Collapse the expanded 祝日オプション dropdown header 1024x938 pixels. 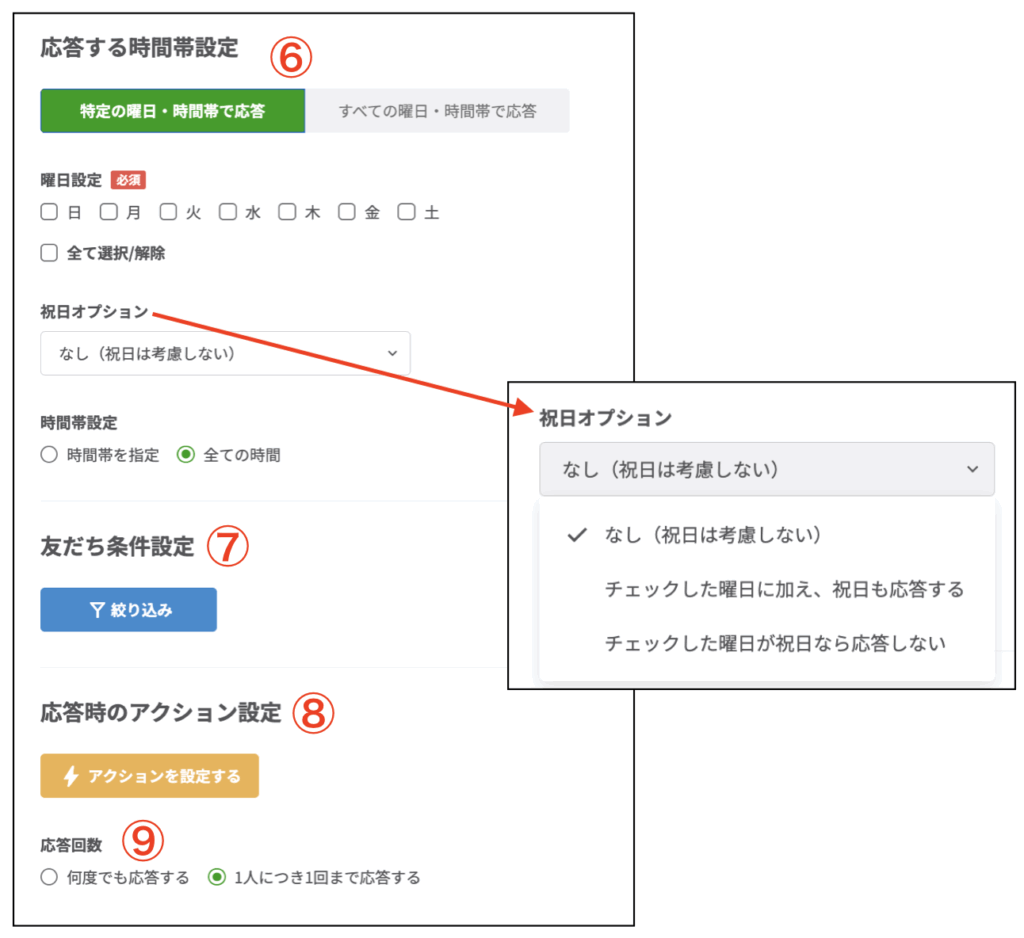coord(766,469)
